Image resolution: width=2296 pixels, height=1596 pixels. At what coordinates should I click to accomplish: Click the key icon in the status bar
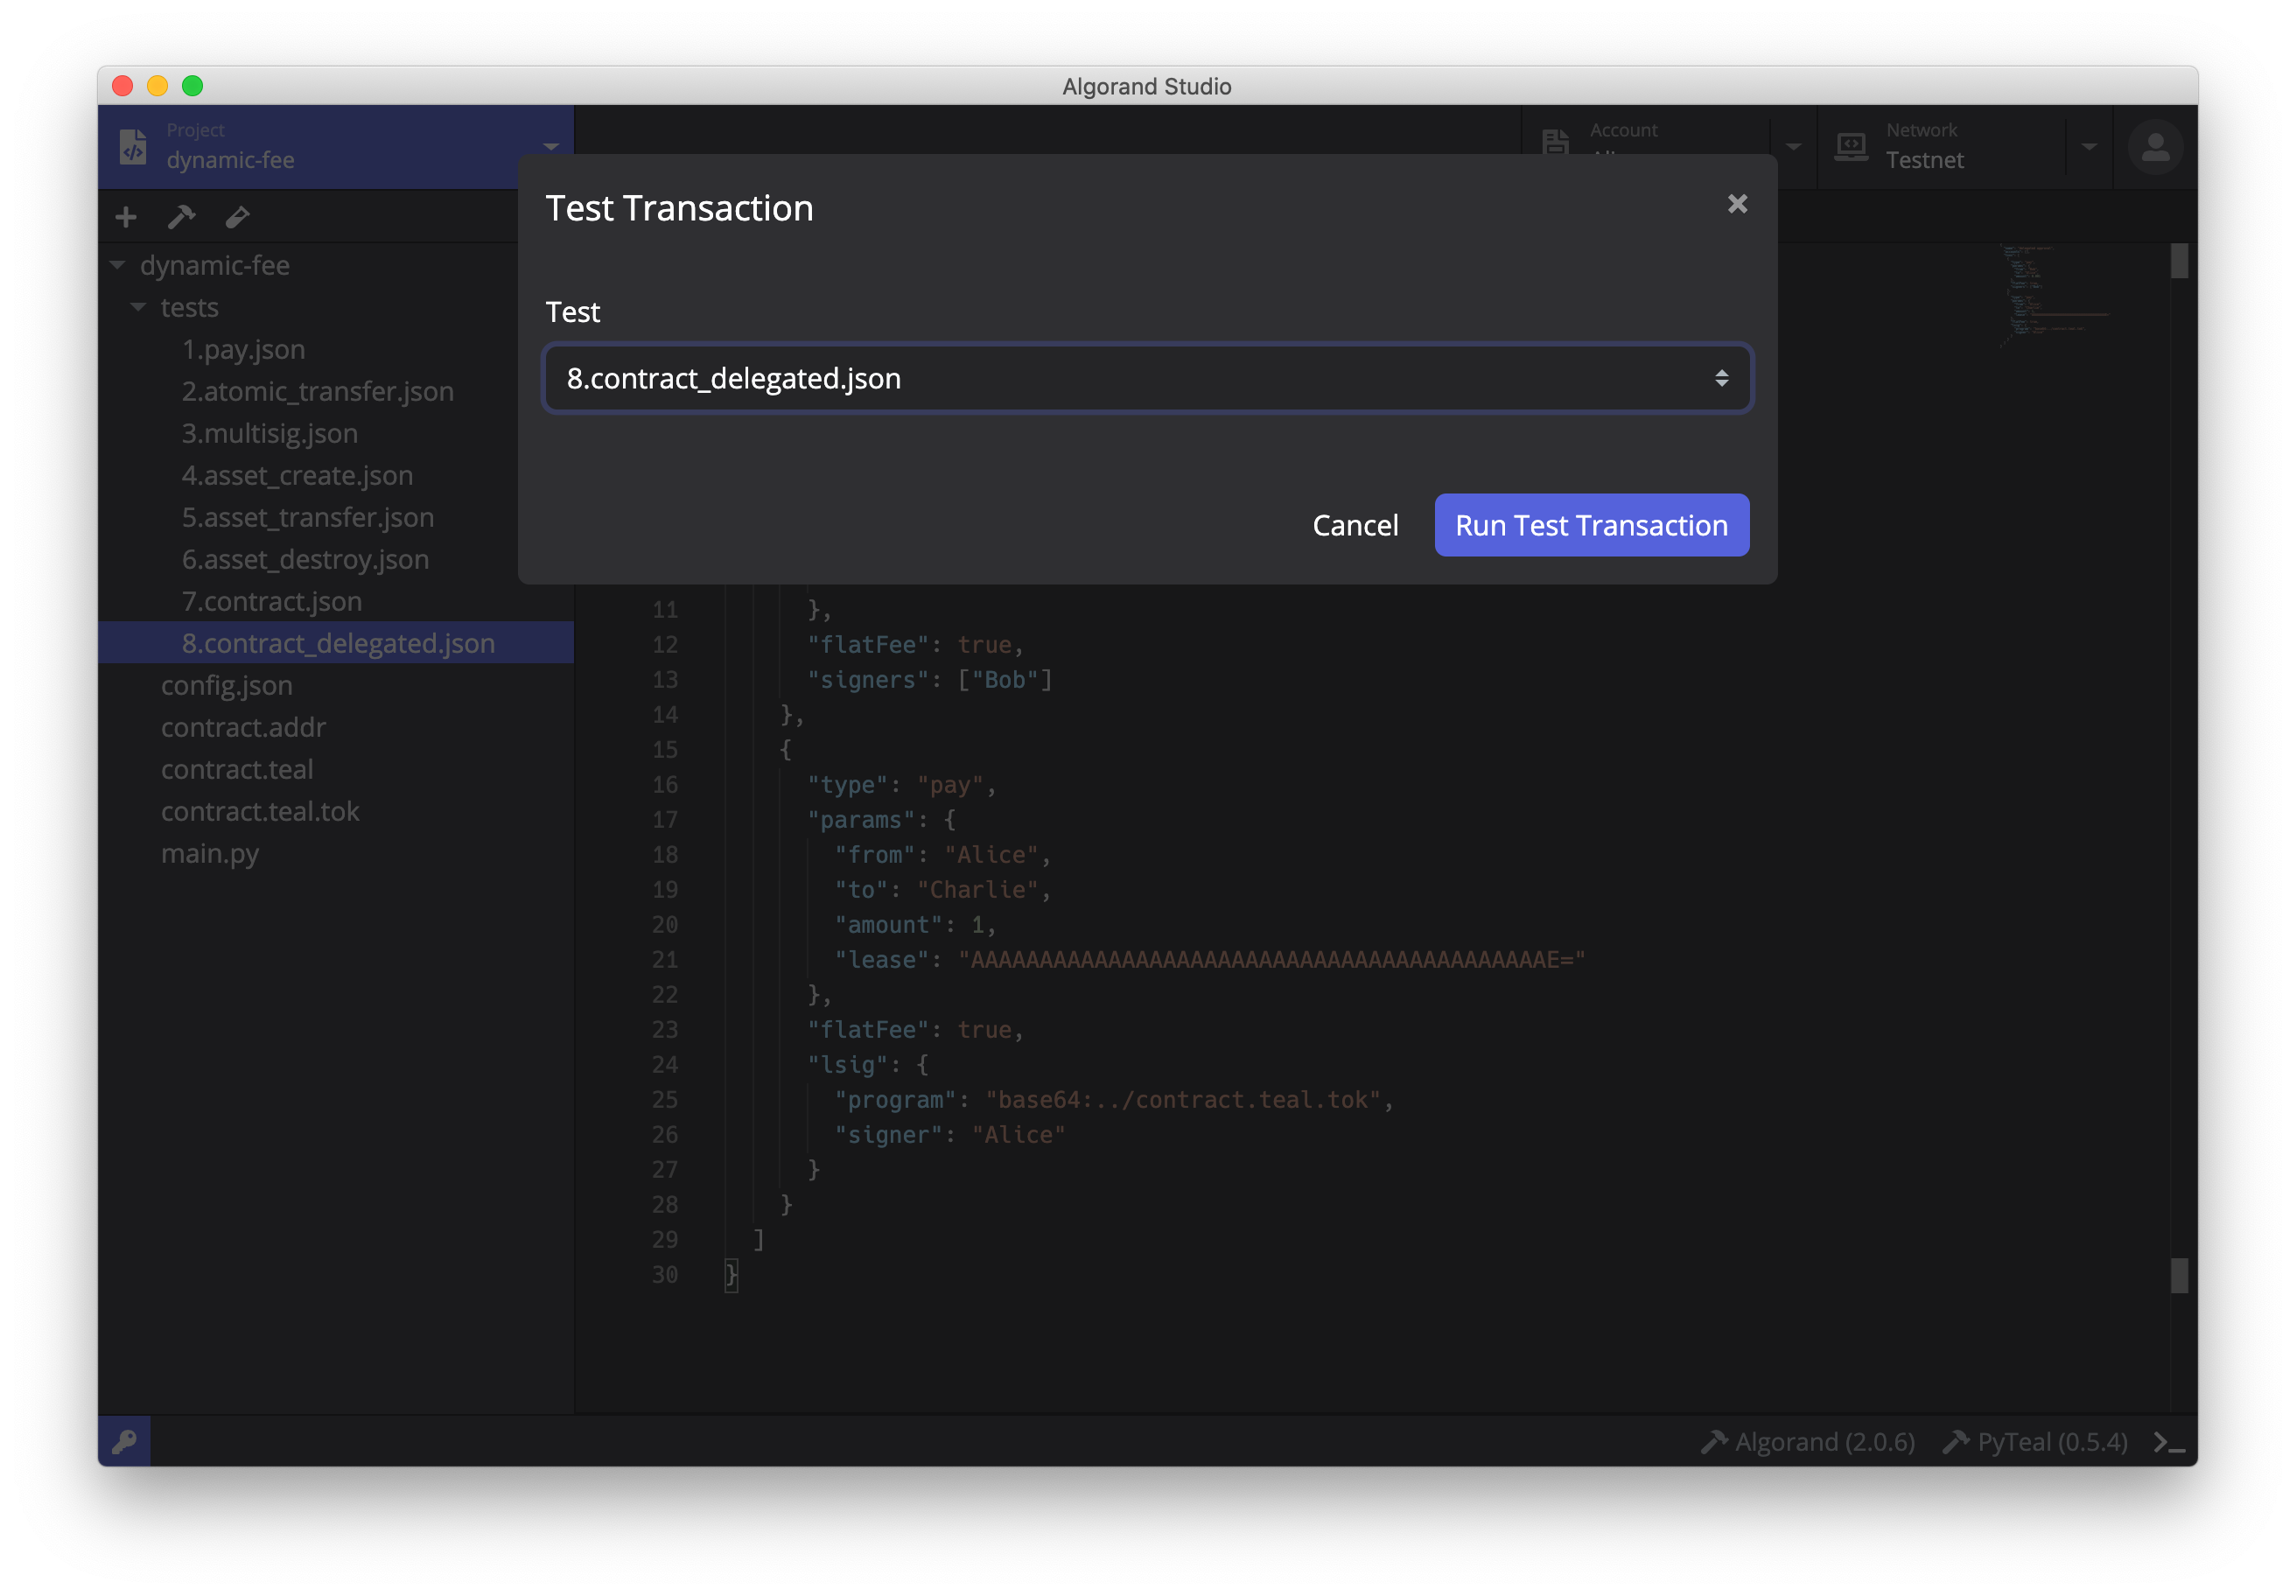tap(124, 1441)
